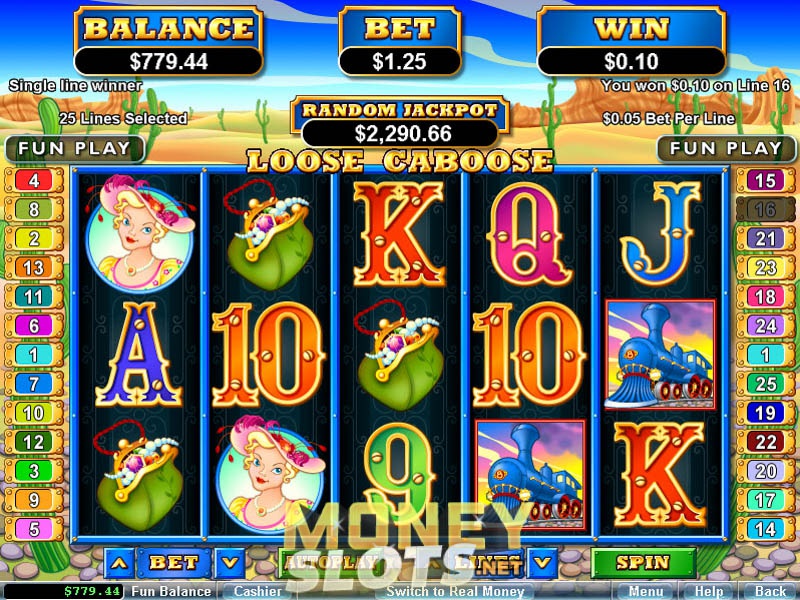Screen dimensions: 800x600
Task: Click the blue train symbol on fifth reel
Action: 660,355
